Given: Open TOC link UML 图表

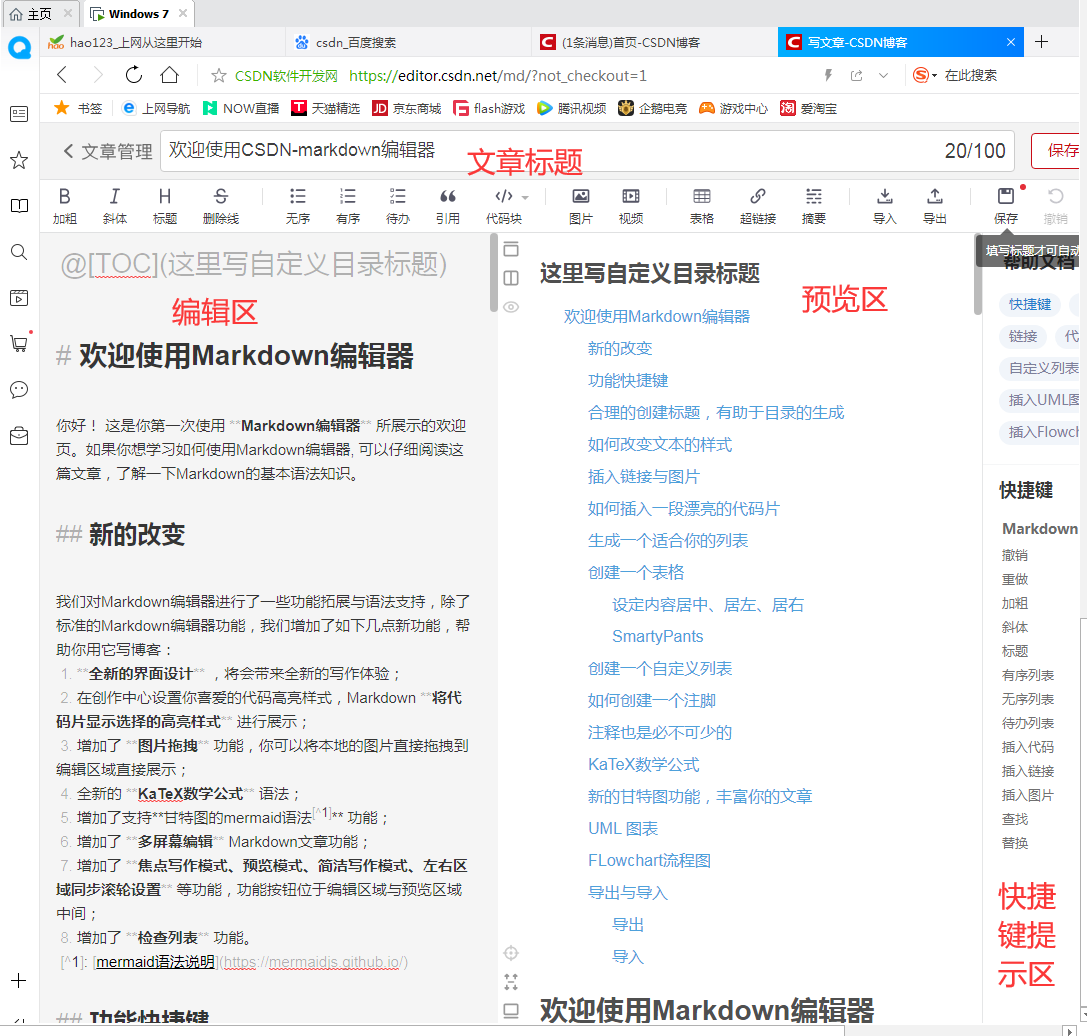Looking at the screenshot, I should (x=623, y=828).
